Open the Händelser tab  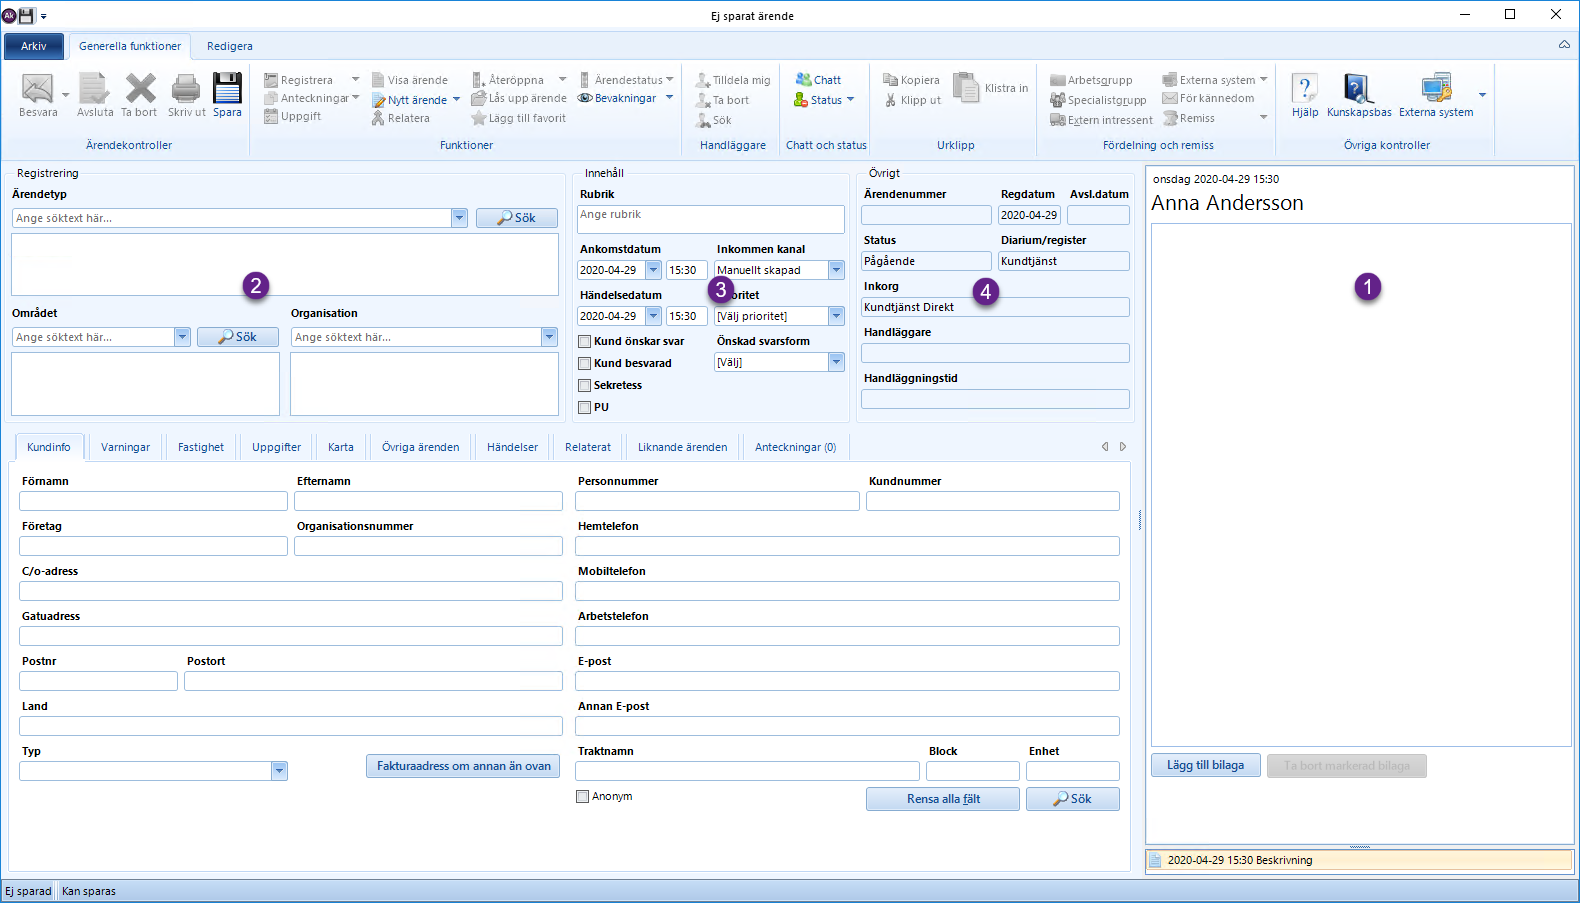tap(512, 447)
